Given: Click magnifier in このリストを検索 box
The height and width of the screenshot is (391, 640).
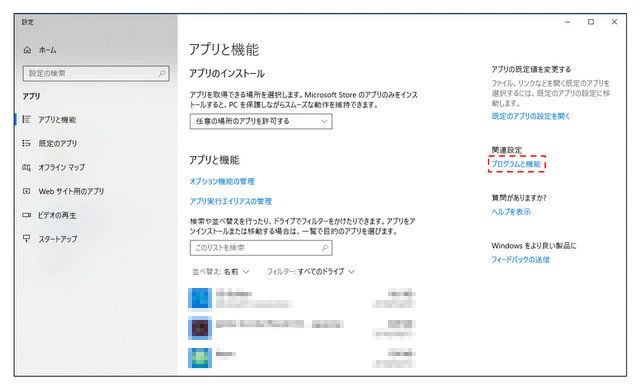Looking at the screenshot, I should click(x=325, y=248).
